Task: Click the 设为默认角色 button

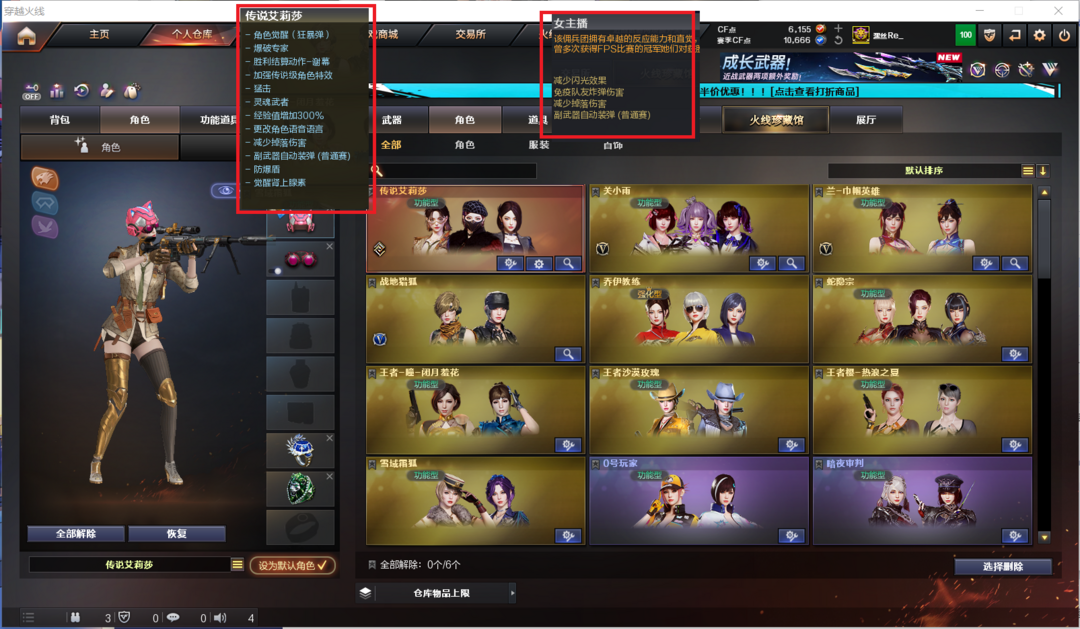Action: pos(293,565)
